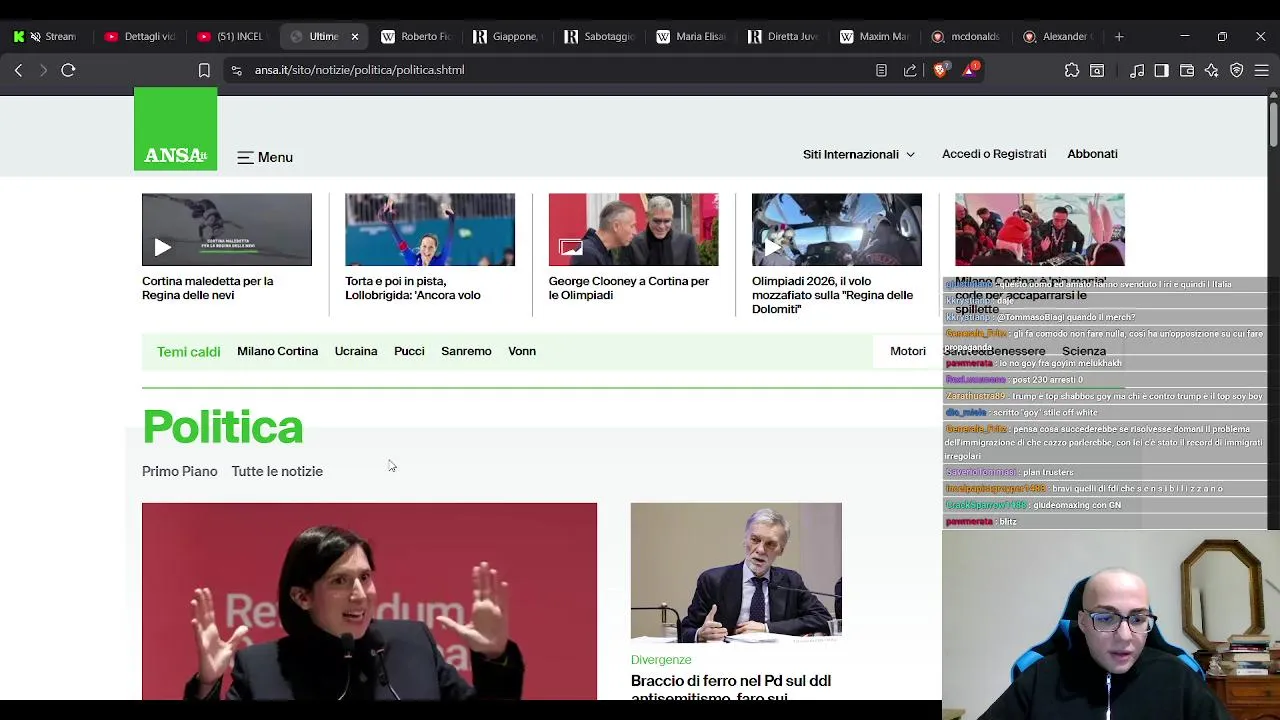Switch to the Alexander tab
Image resolution: width=1280 pixels, height=720 pixels.
pyautogui.click(x=1057, y=36)
